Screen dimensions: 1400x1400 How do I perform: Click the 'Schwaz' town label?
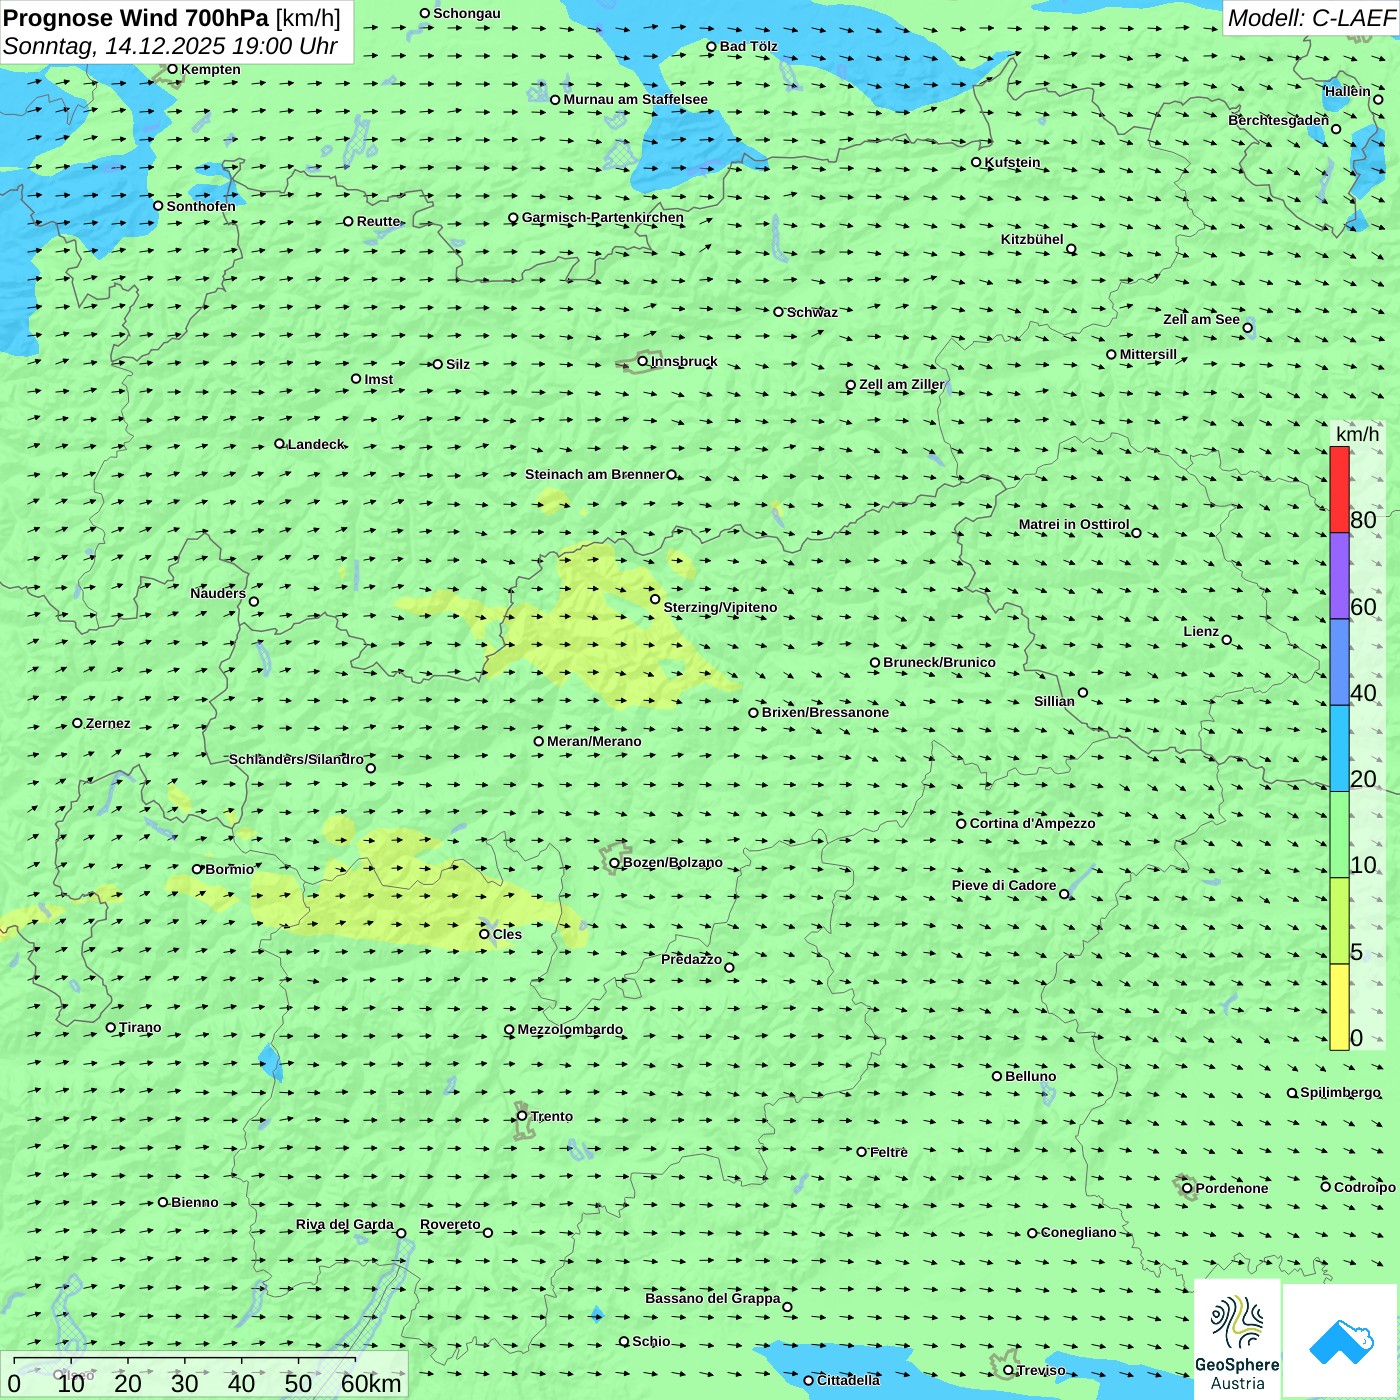[x=813, y=312]
